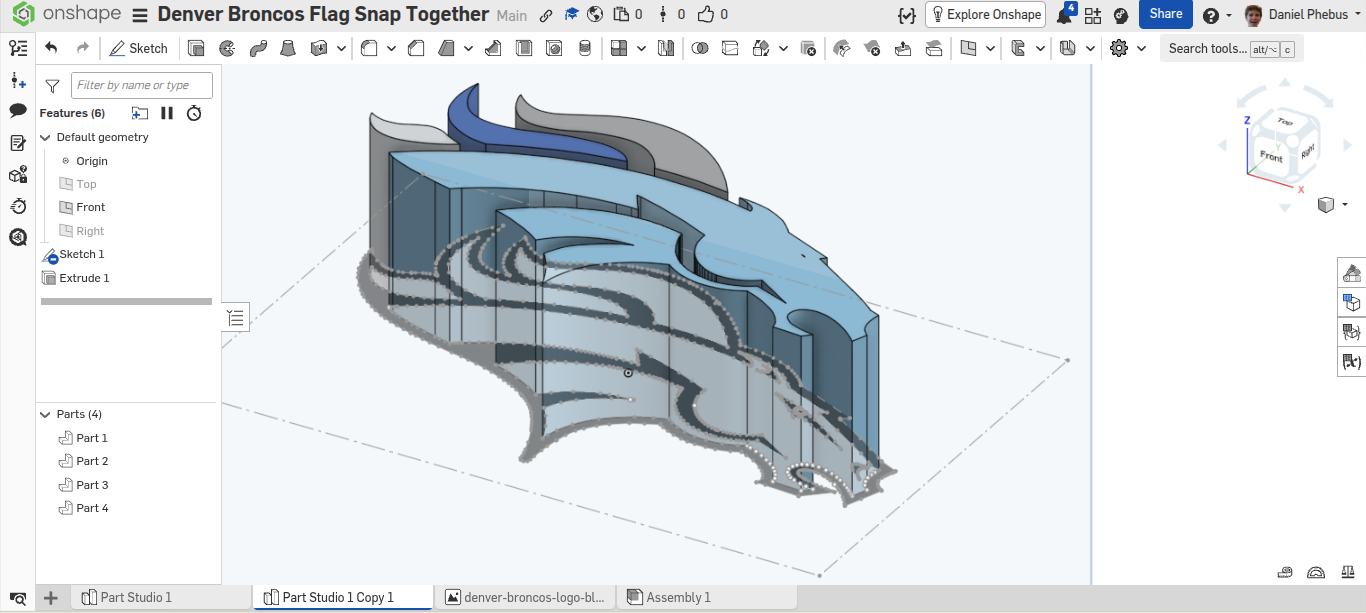The height and width of the screenshot is (613, 1366).
Task: Select the Replace face tool
Action: [934, 48]
